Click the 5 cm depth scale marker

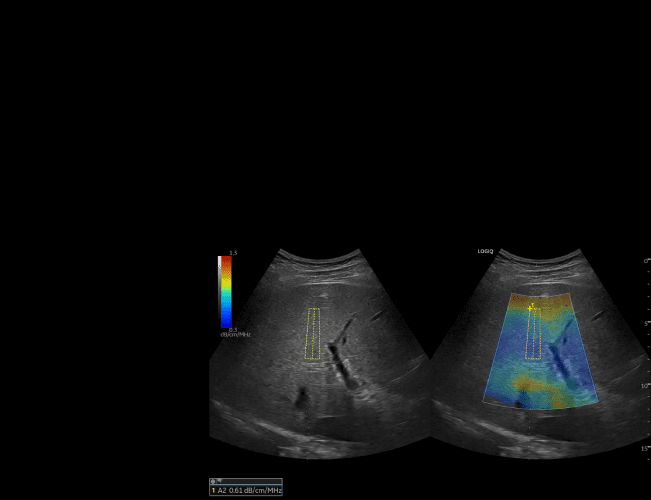click(646, 323)
